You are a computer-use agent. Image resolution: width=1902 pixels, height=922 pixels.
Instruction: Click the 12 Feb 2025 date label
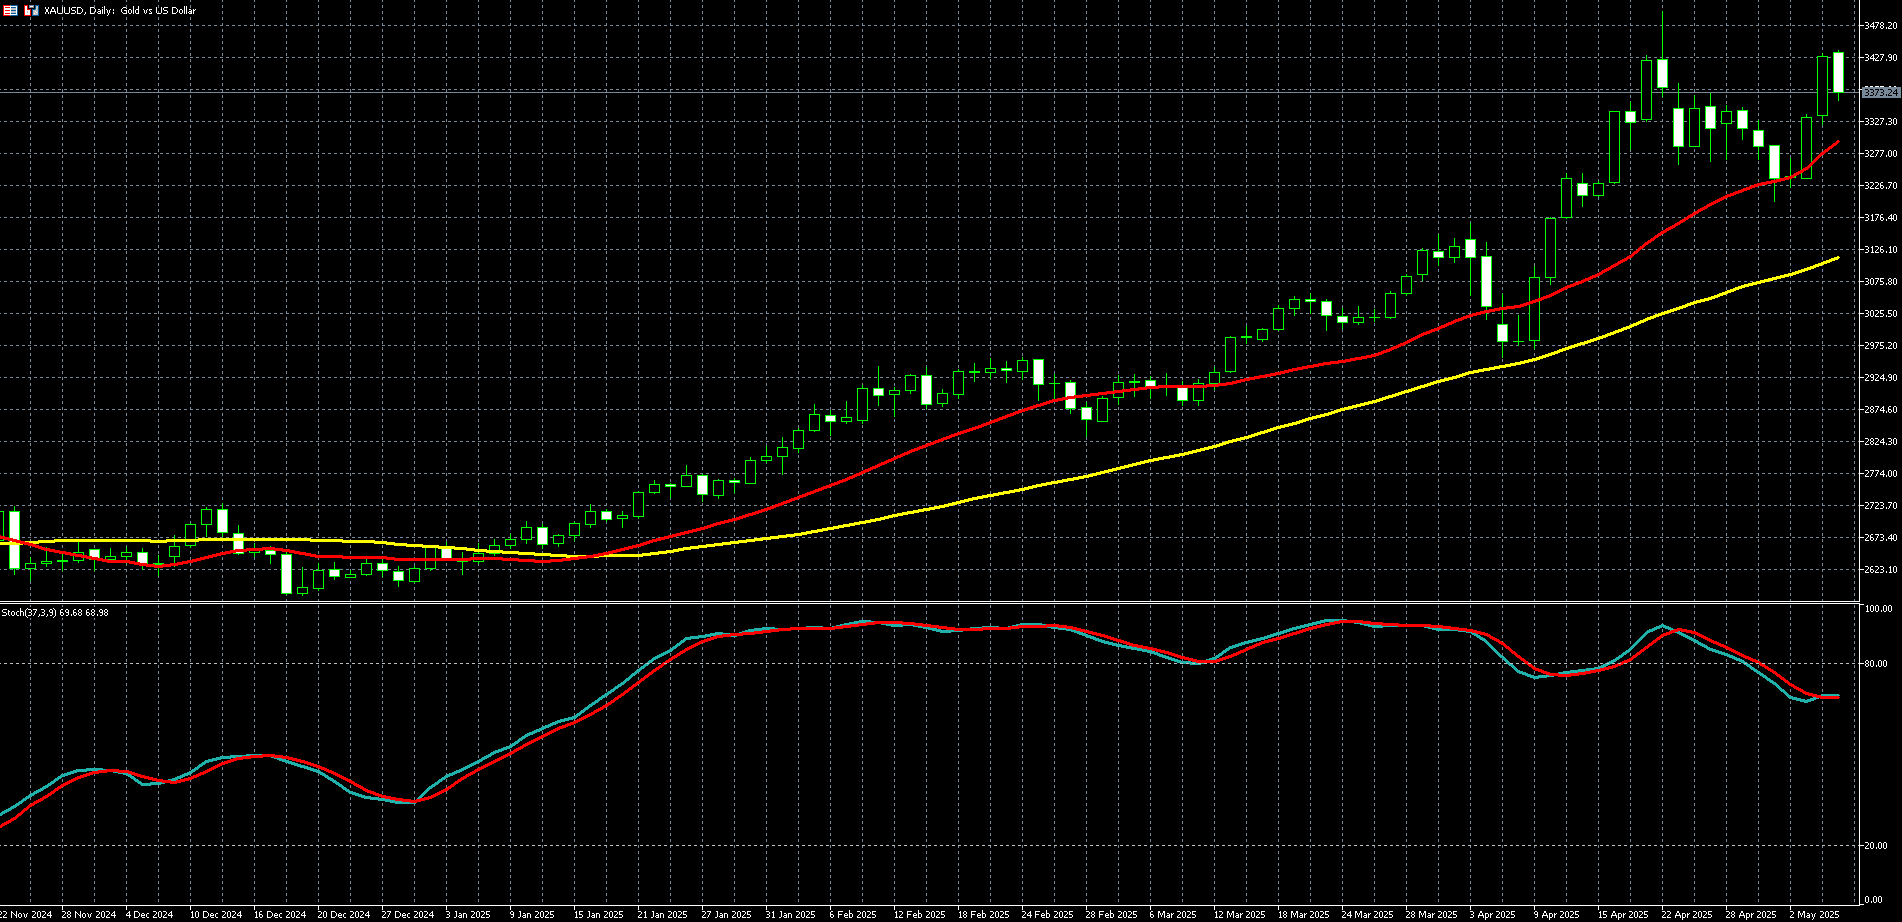[919, 914]
